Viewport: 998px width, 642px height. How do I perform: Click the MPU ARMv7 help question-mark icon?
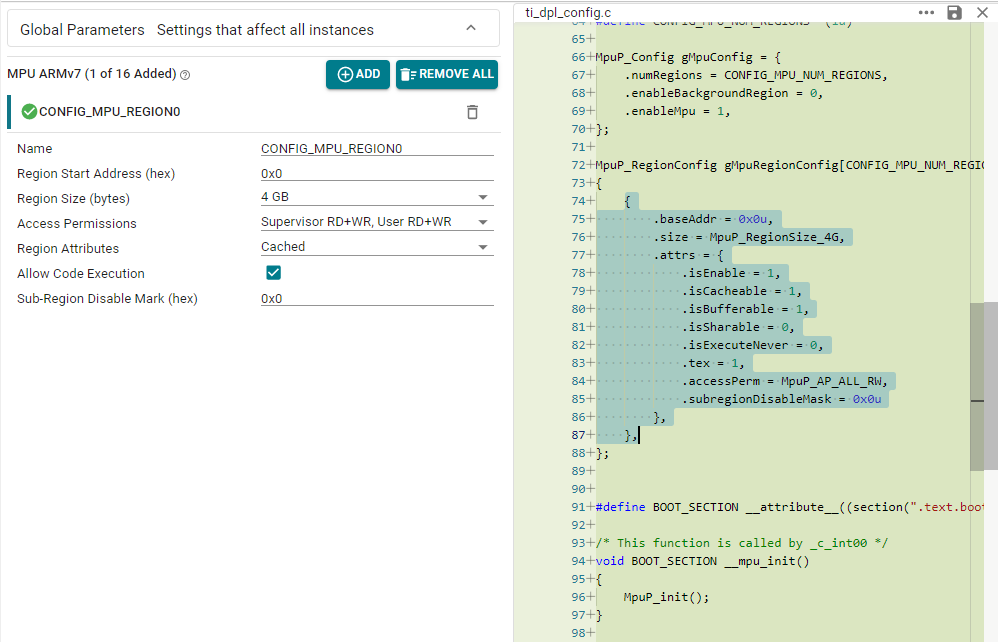(x=185, y=75)
